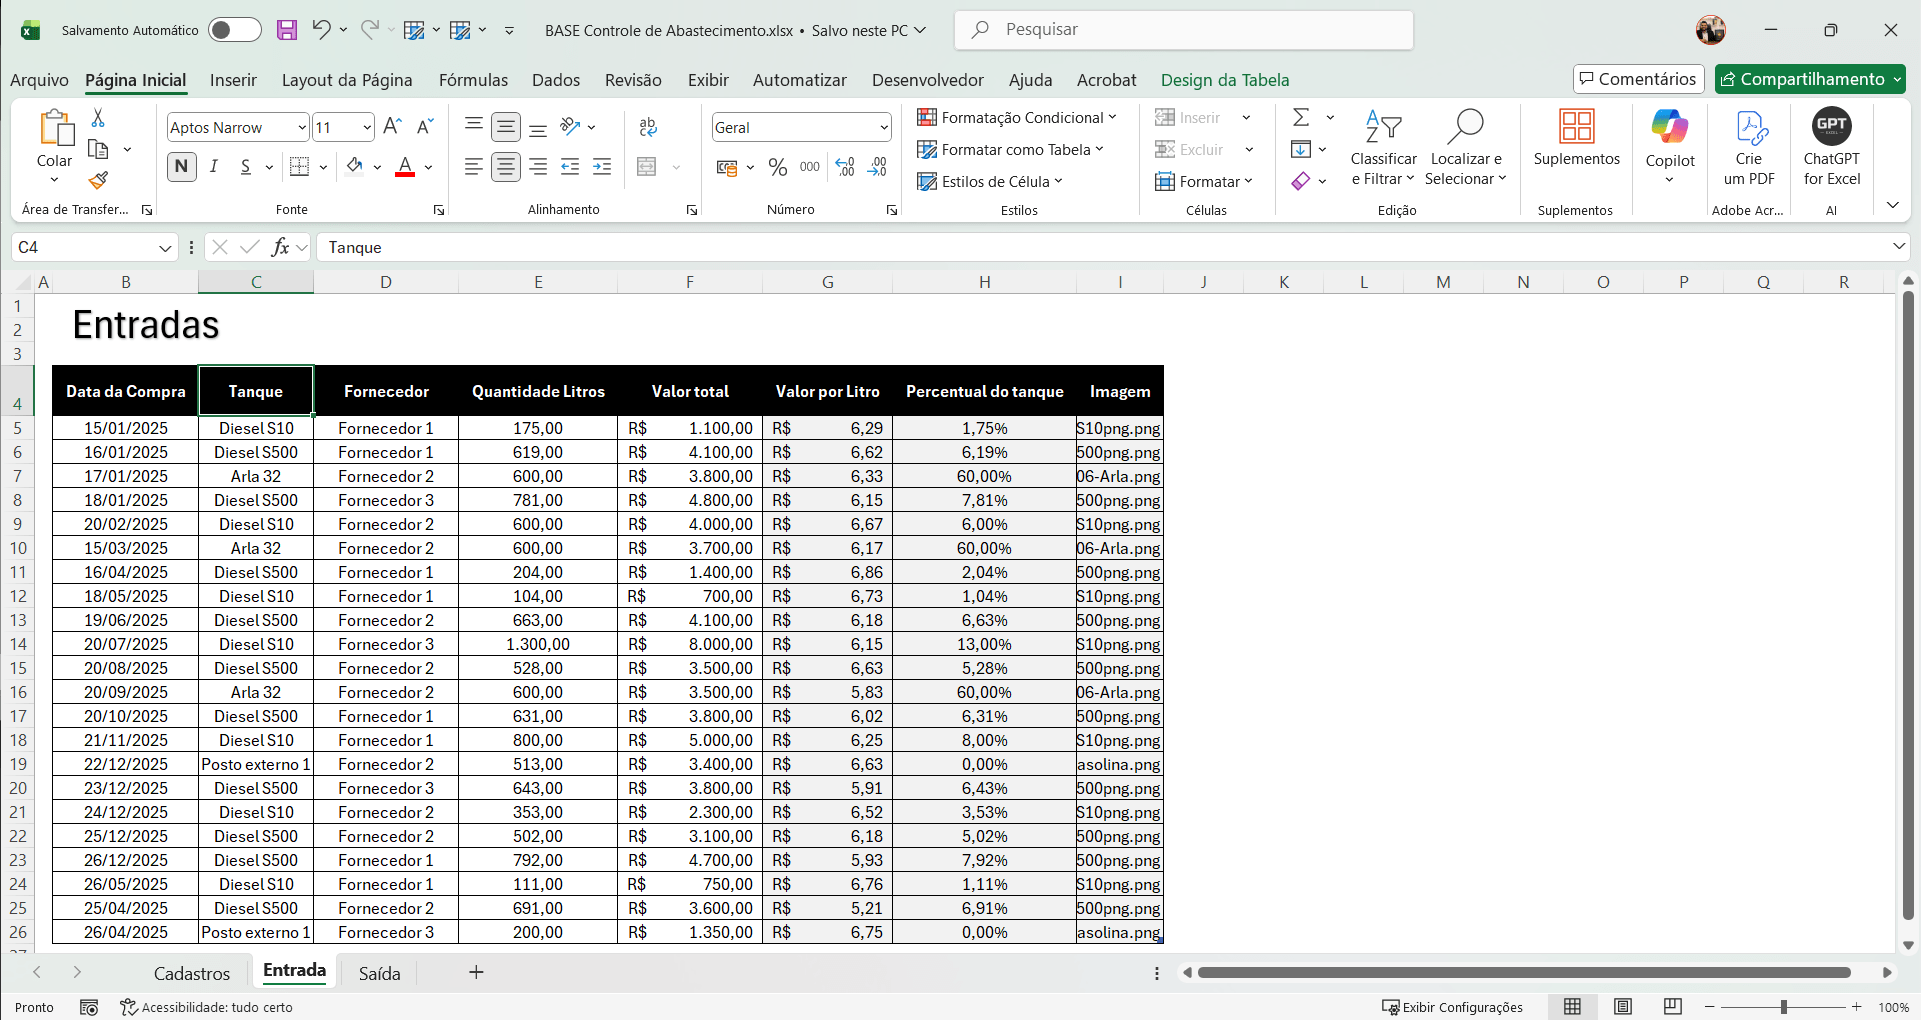Viewport: 1921px width, 1020px height.
Task: Toggle bold on the selected cell
Action: [x=181, y=167]
